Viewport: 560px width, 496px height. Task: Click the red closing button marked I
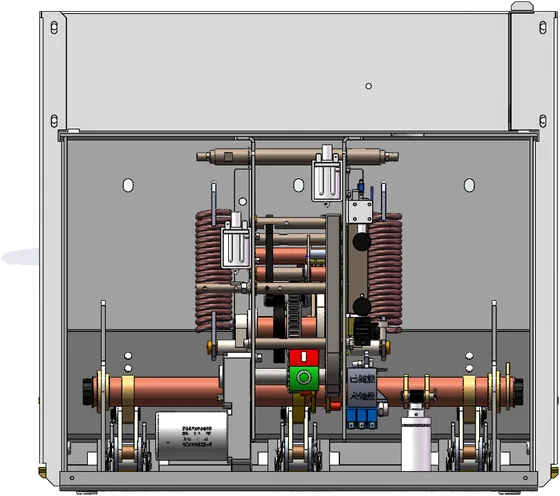click(x=304, y=357)
